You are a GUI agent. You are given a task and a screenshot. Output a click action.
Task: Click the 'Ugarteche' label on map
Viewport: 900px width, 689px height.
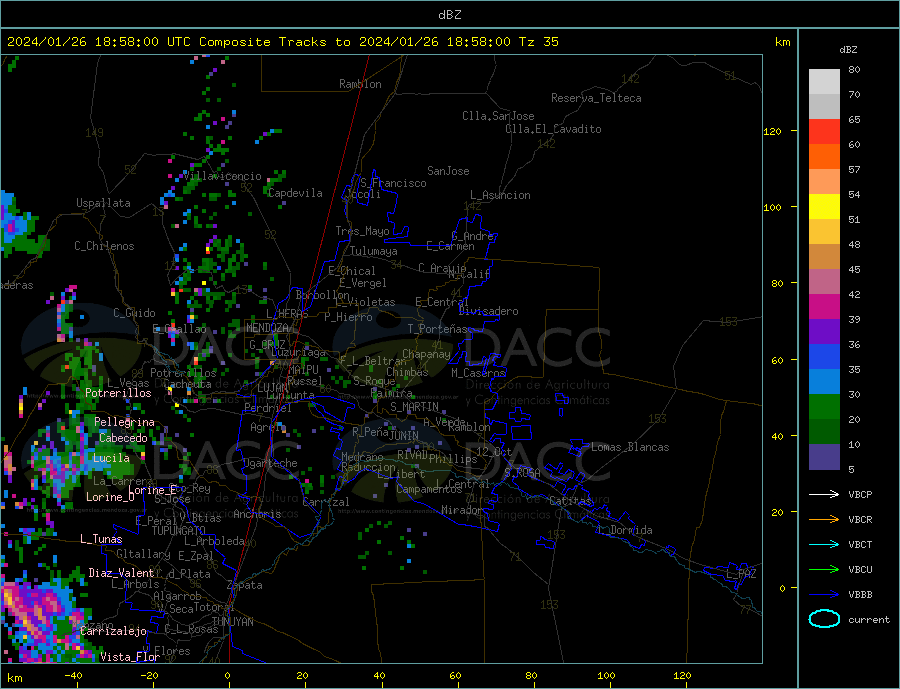click(x=270, y=463)
